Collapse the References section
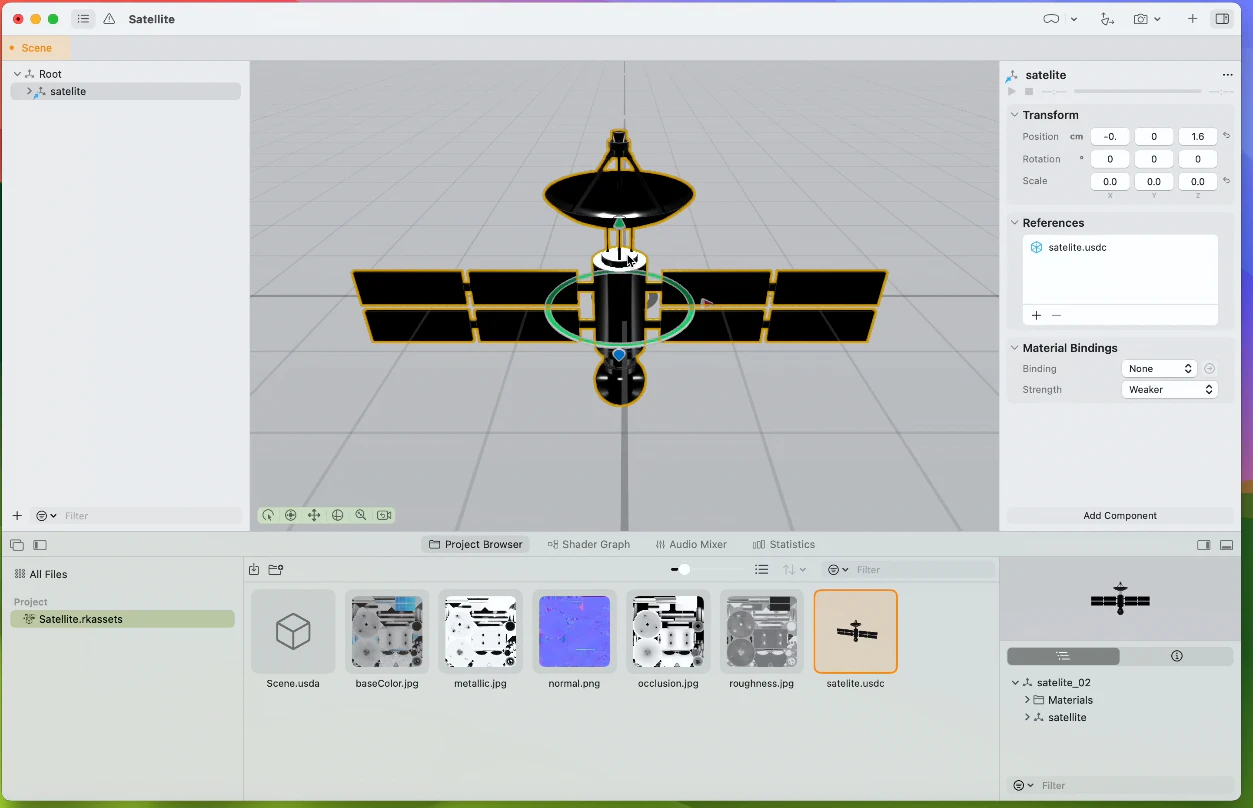1253x808 pixels. 1014,223
